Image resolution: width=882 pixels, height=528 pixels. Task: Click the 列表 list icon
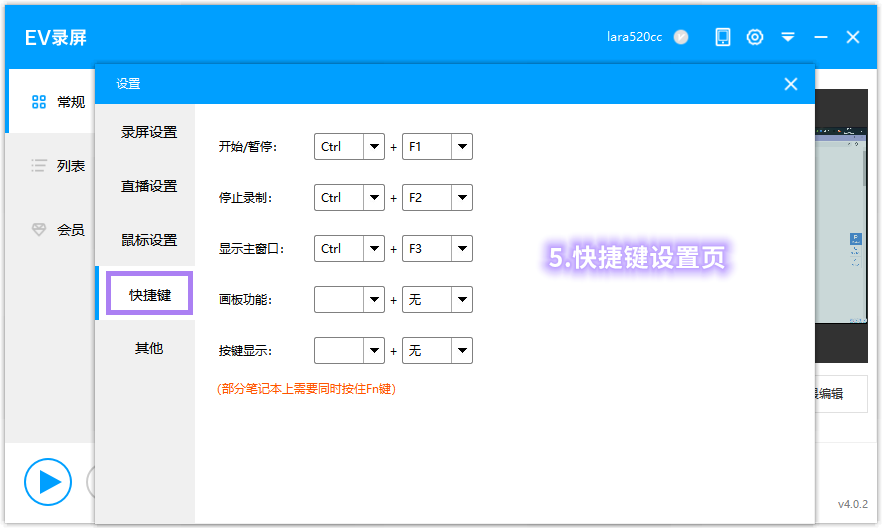tap(39, 166)
